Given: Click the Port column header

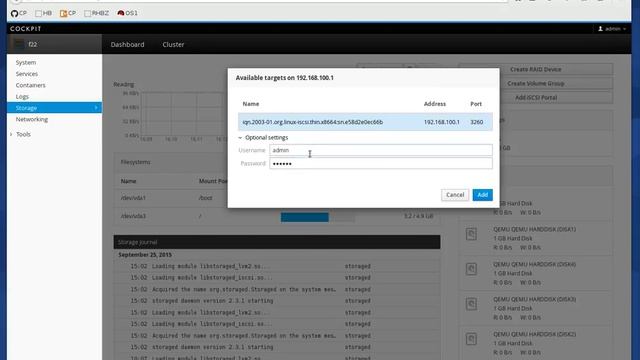Looking at the screenshot, I should [476, 104].
